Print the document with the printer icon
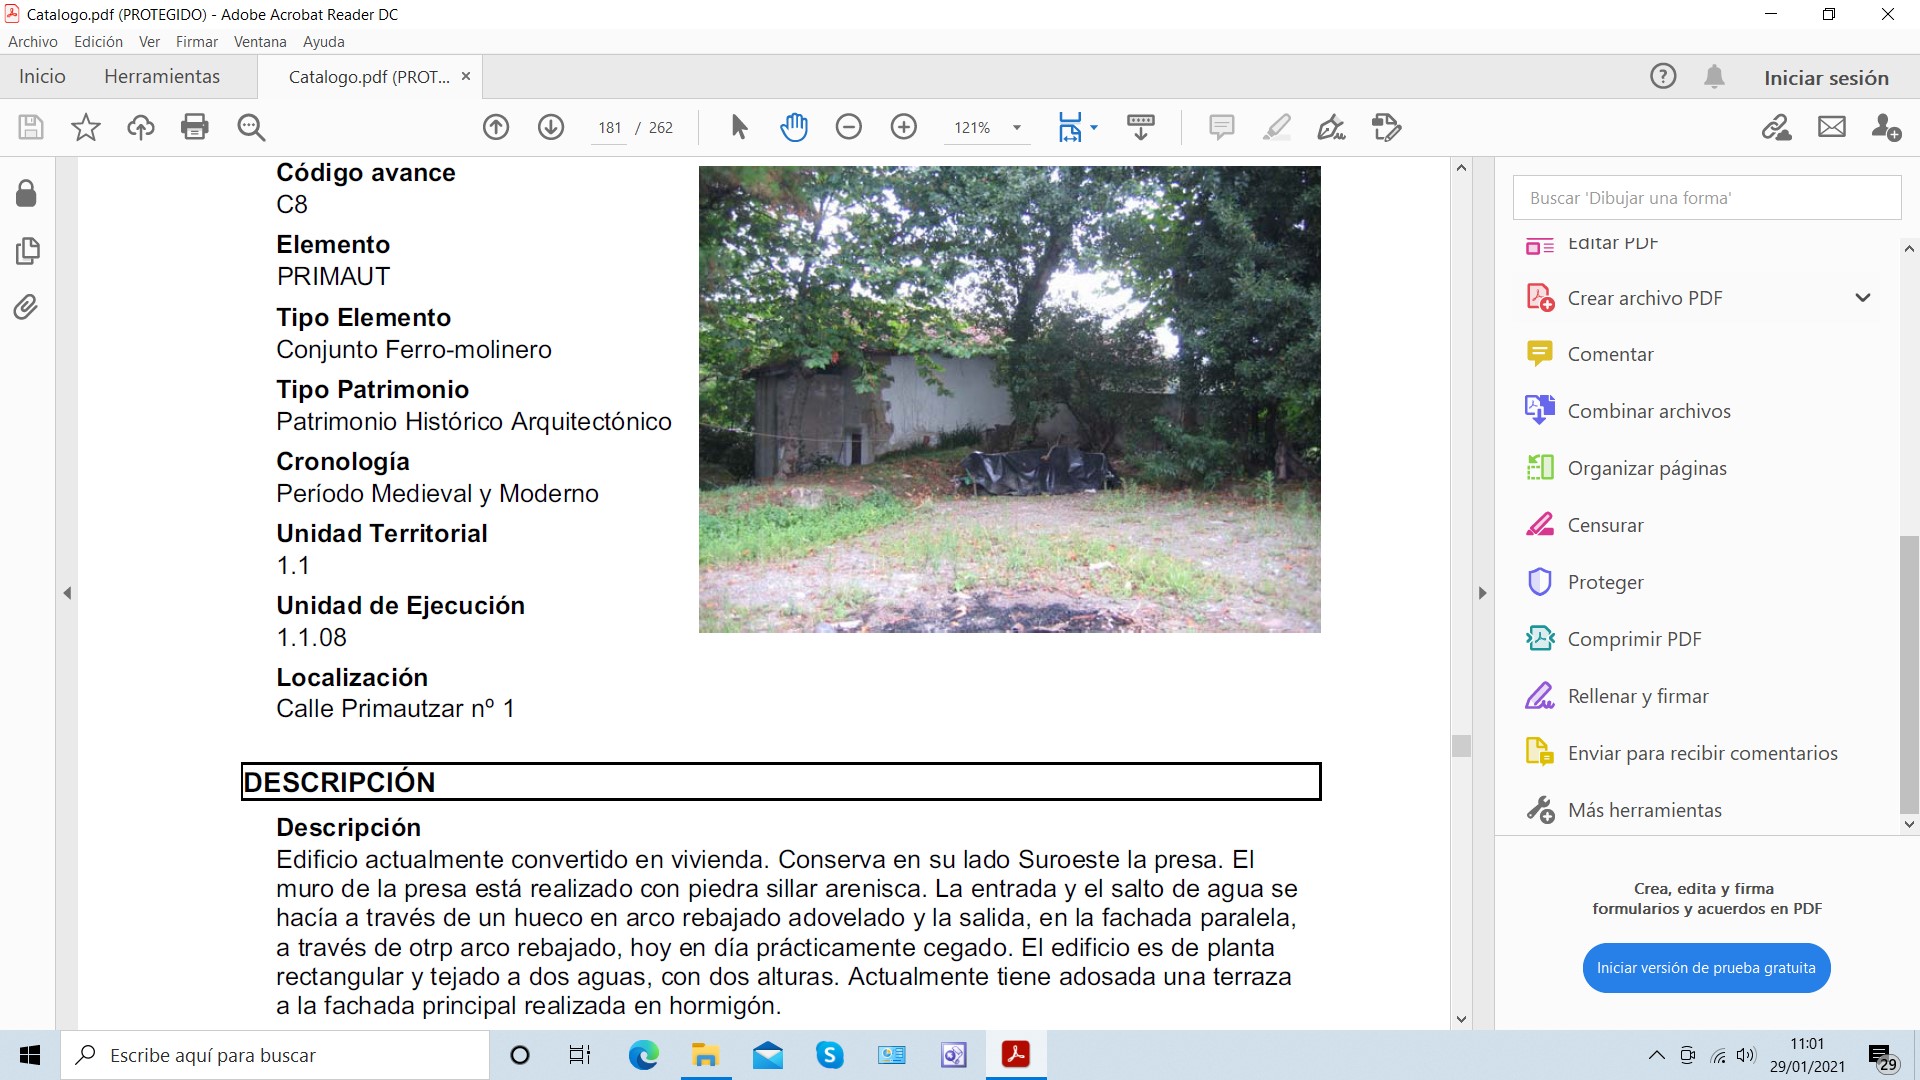Screen dimensions: 1920x1080 coord(195,127)
